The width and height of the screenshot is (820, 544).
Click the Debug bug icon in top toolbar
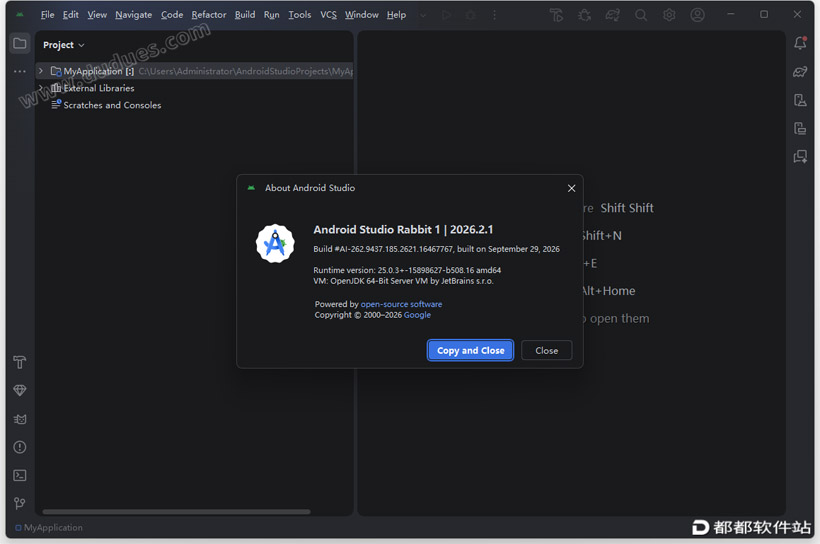584,15
